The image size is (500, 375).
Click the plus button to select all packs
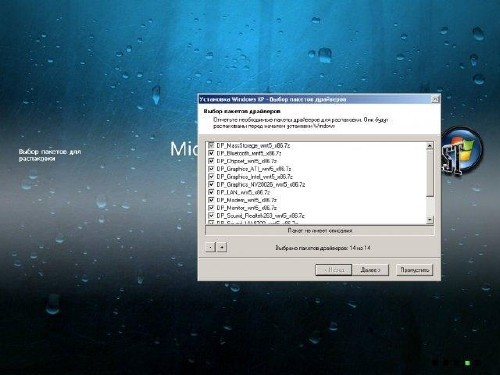[x=222, y=247]
